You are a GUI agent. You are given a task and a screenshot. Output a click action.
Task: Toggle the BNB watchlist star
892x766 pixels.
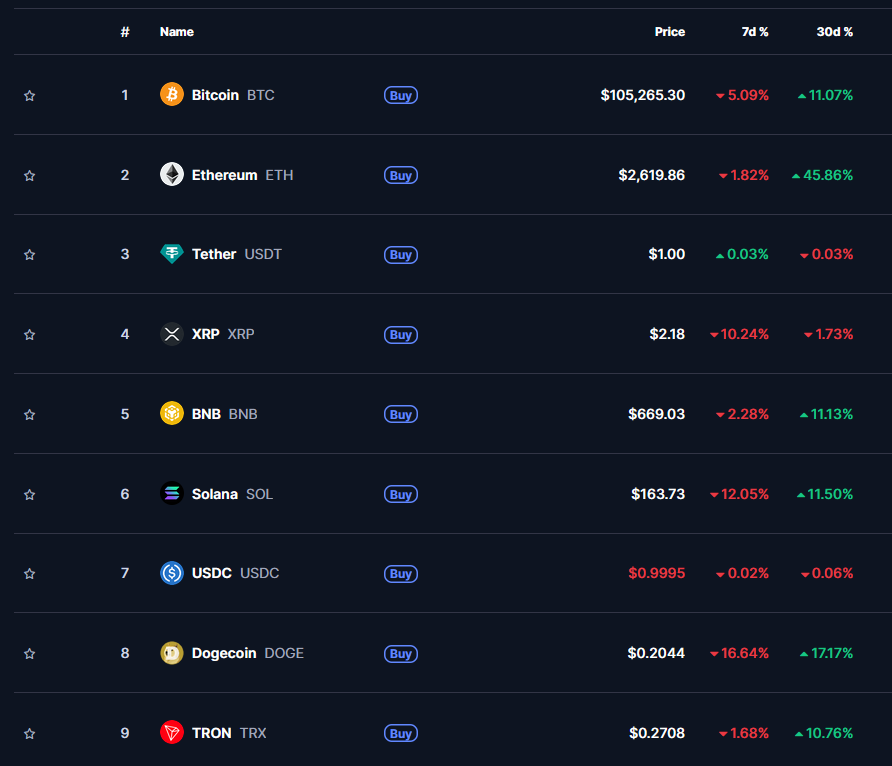(30, 415)
